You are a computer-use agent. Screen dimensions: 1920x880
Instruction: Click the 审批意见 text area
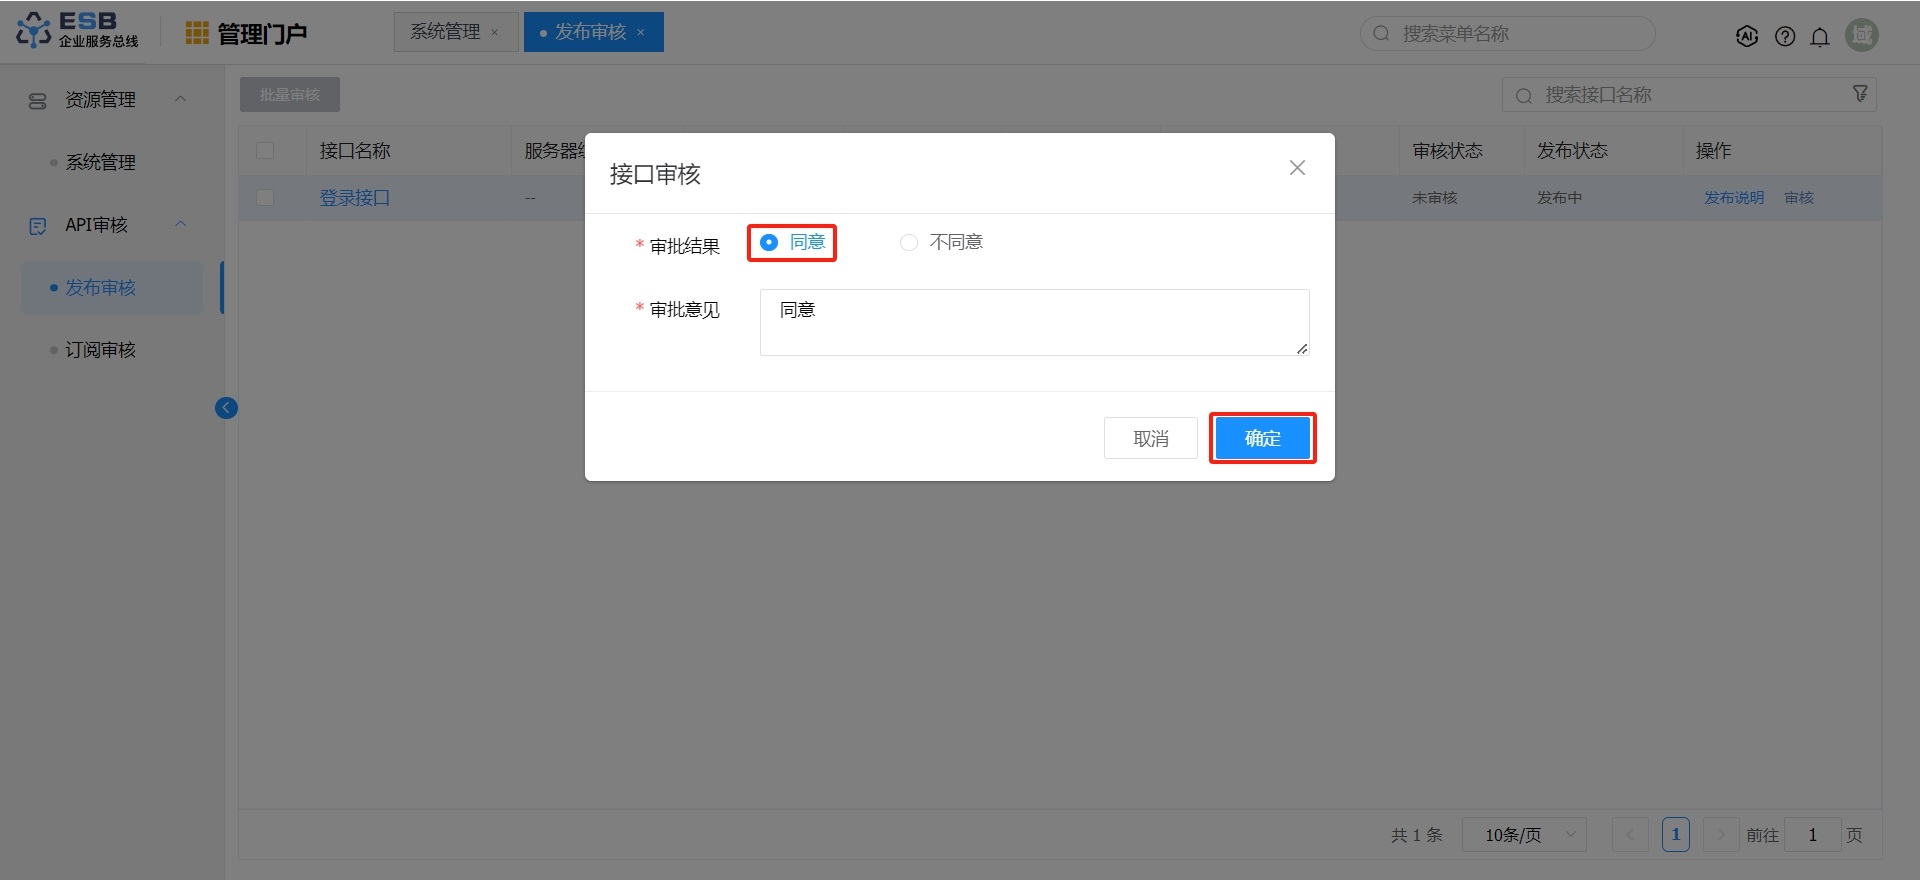1034,322
